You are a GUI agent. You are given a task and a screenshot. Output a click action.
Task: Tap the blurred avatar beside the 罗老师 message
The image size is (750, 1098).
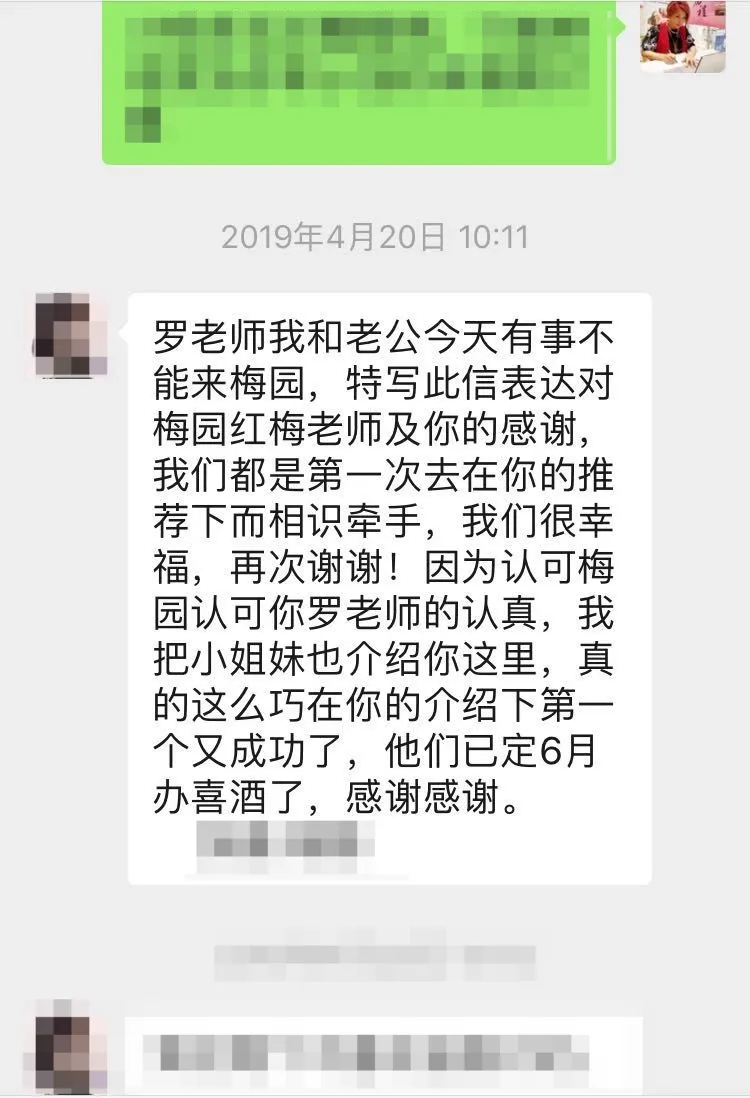71,335
